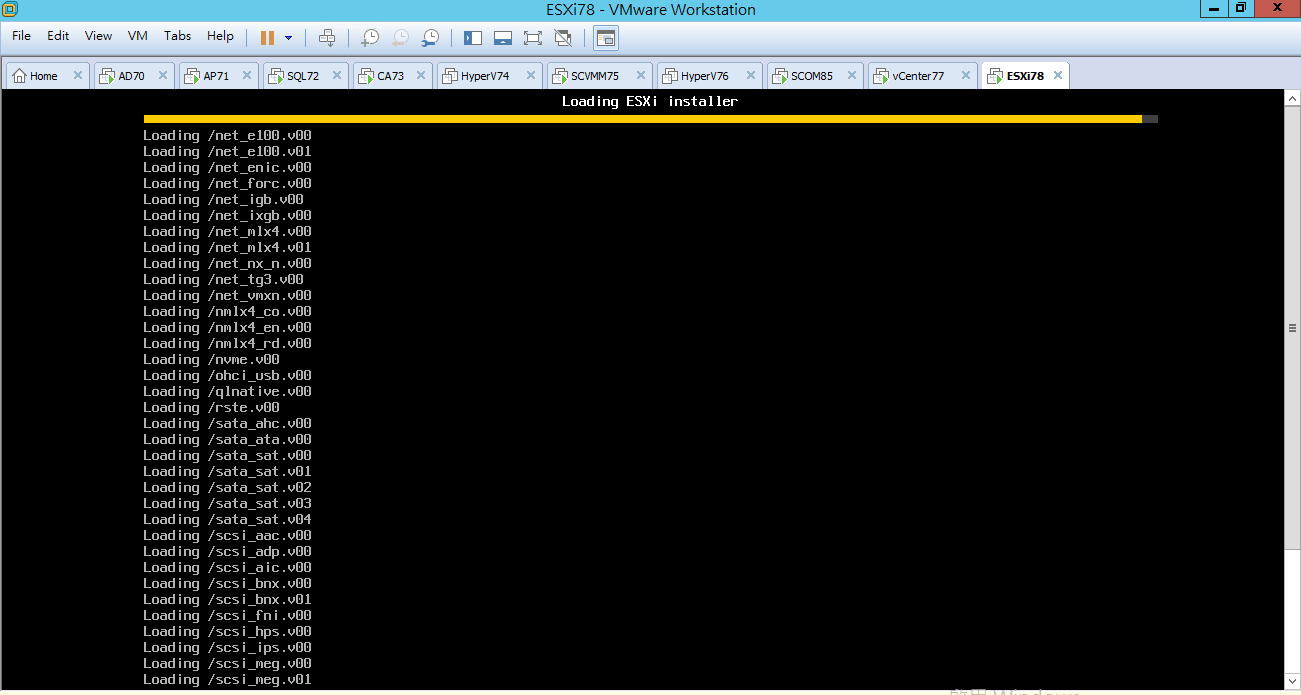Click the VMware Workstation title bar icon
The image size is (1301, 695).
[x=9, y=9]
